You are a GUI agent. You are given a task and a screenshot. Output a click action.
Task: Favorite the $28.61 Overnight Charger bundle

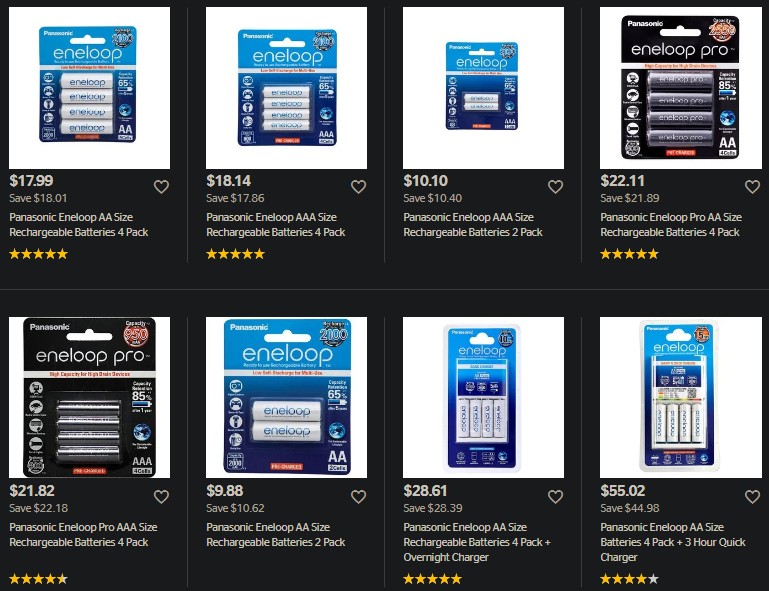coord(555,497)
